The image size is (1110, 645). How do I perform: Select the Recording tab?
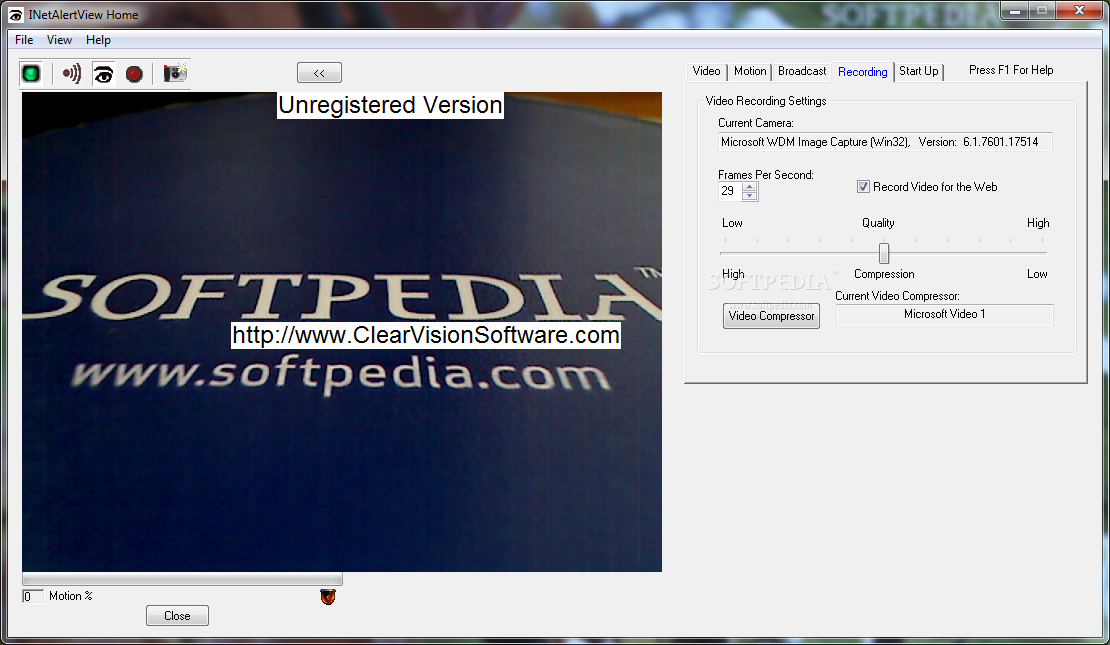tap(862, 72)
